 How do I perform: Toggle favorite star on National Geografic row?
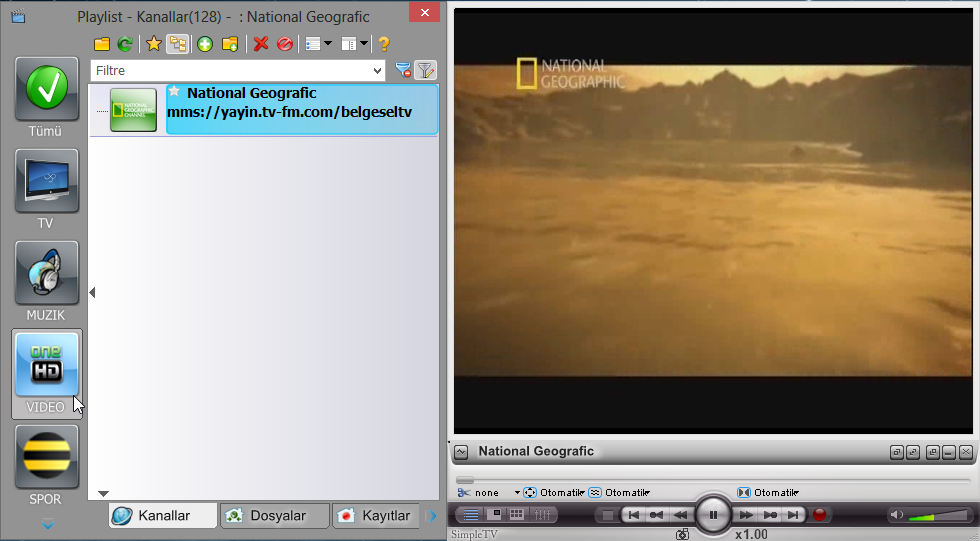click(x=174, y=92)
